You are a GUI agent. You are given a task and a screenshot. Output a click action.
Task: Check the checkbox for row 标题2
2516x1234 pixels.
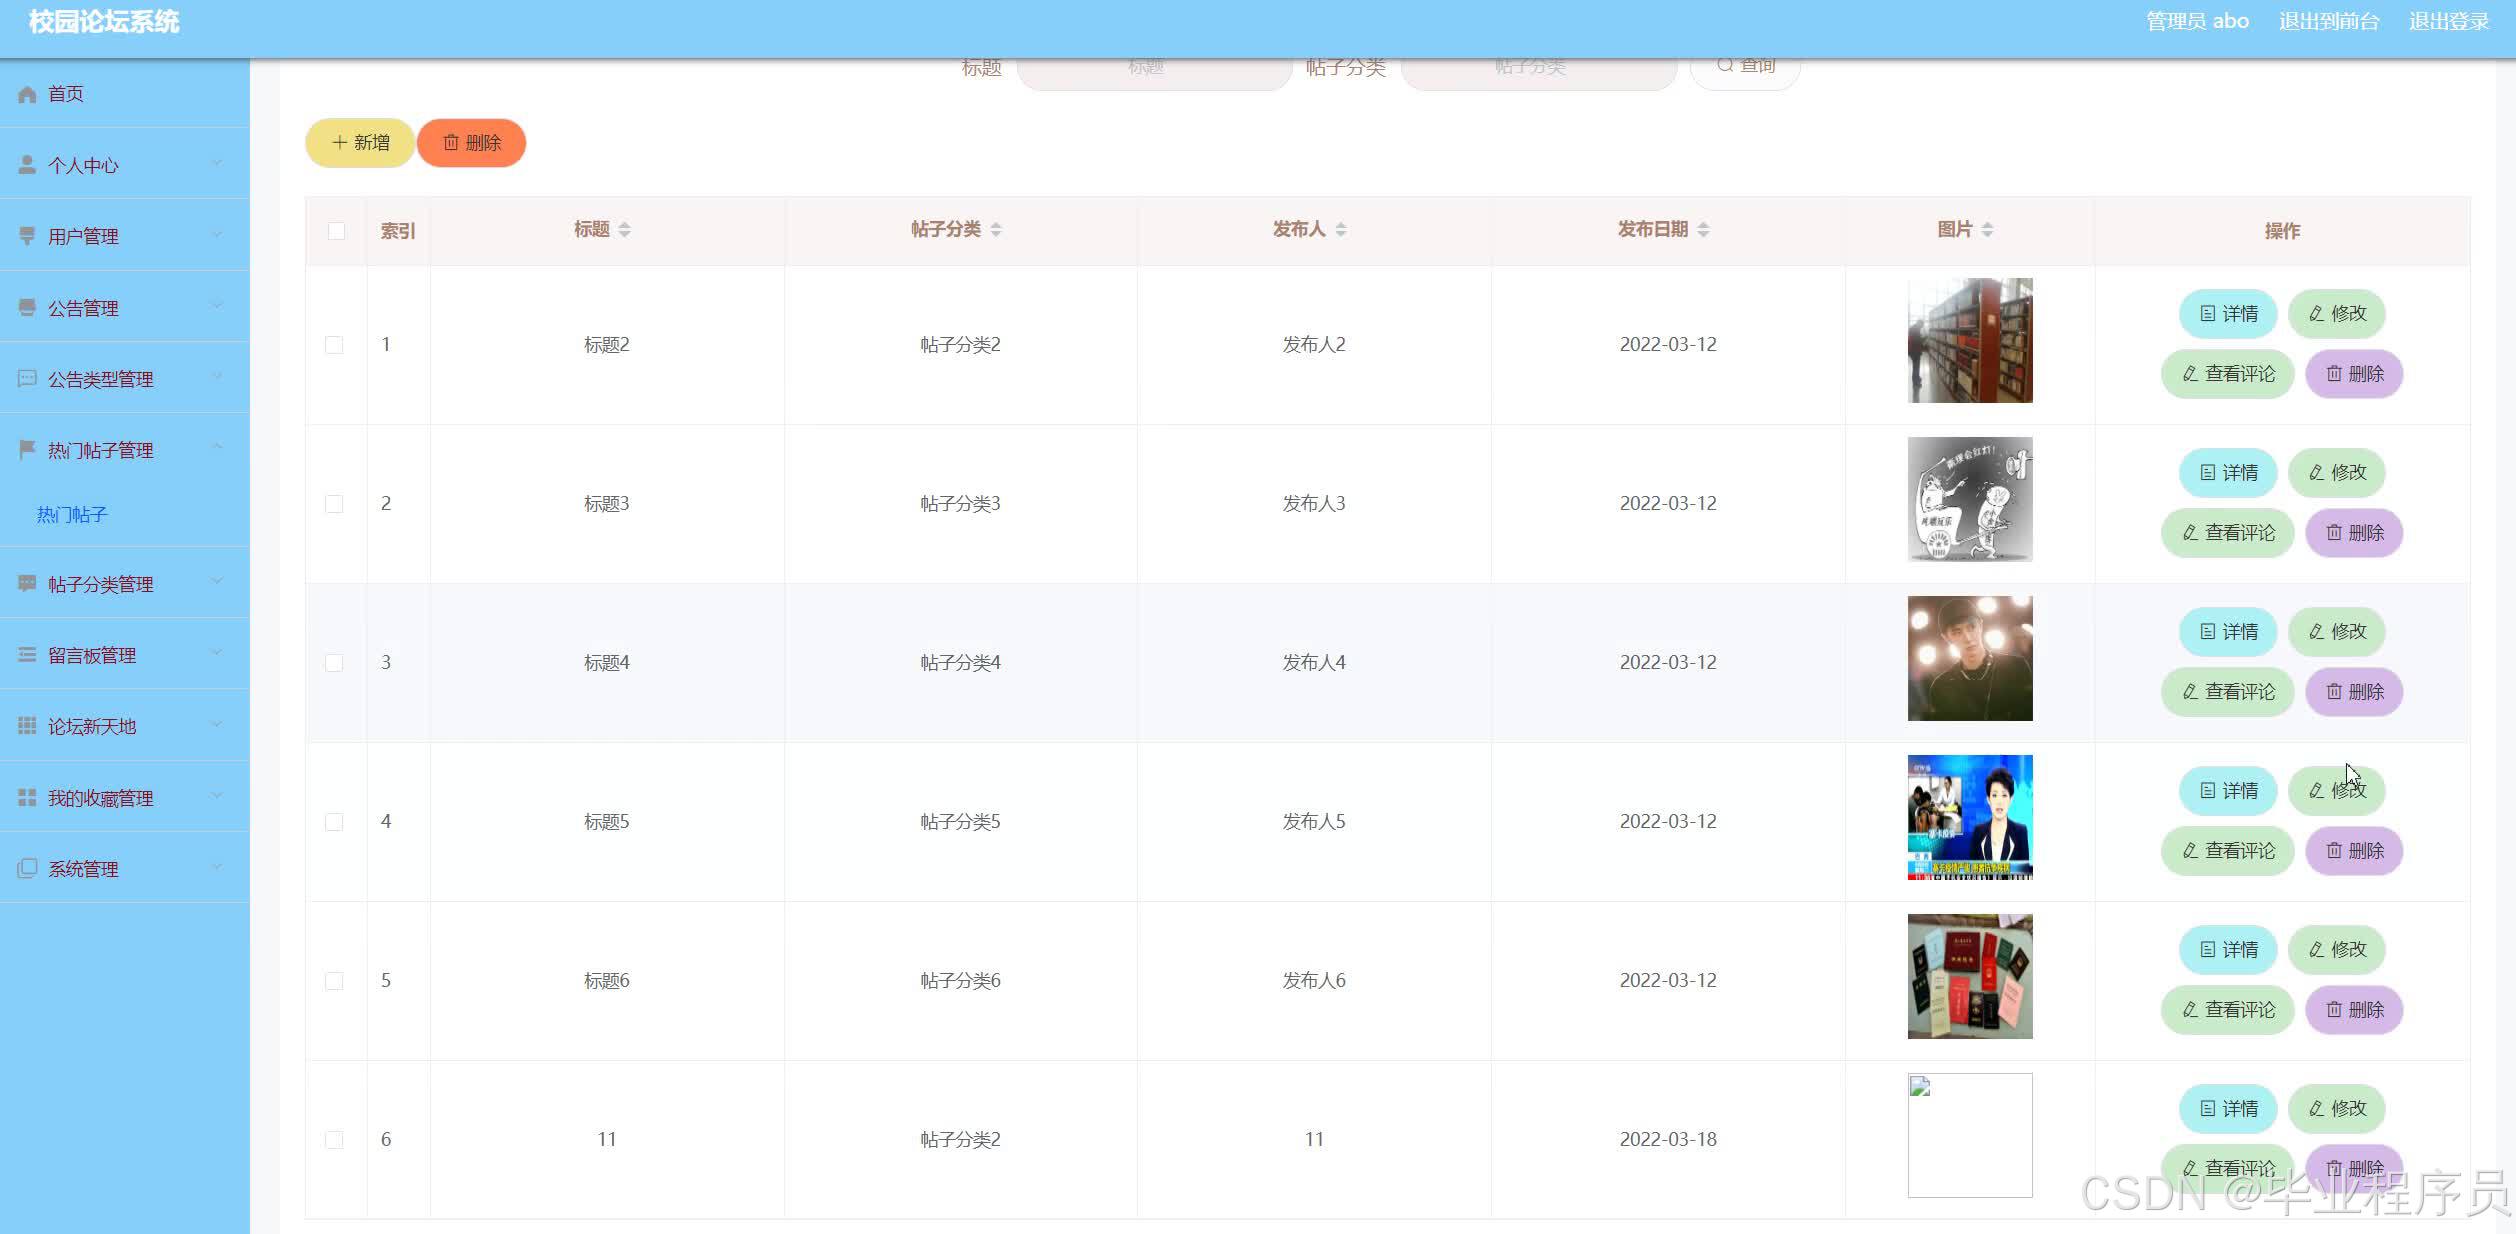334,345
